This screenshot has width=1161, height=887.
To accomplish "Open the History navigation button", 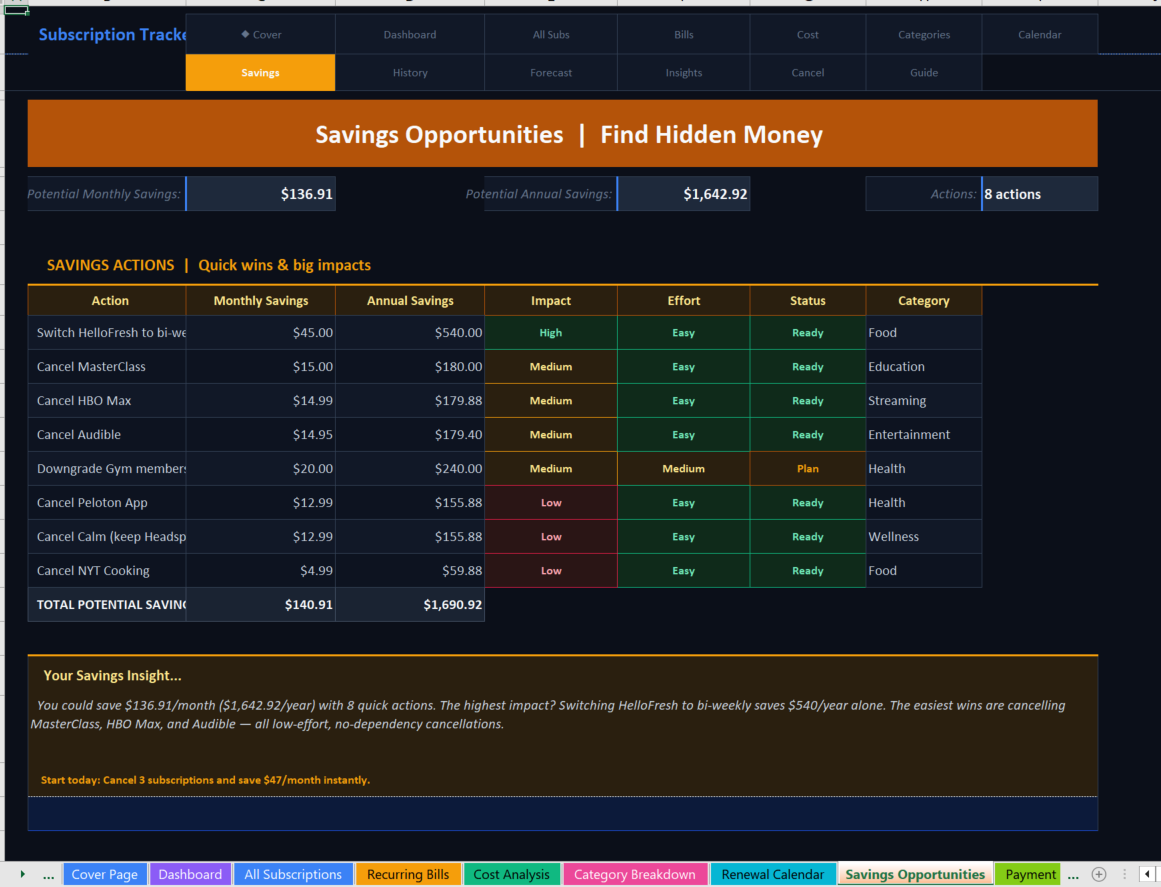I will pos(409,73).
